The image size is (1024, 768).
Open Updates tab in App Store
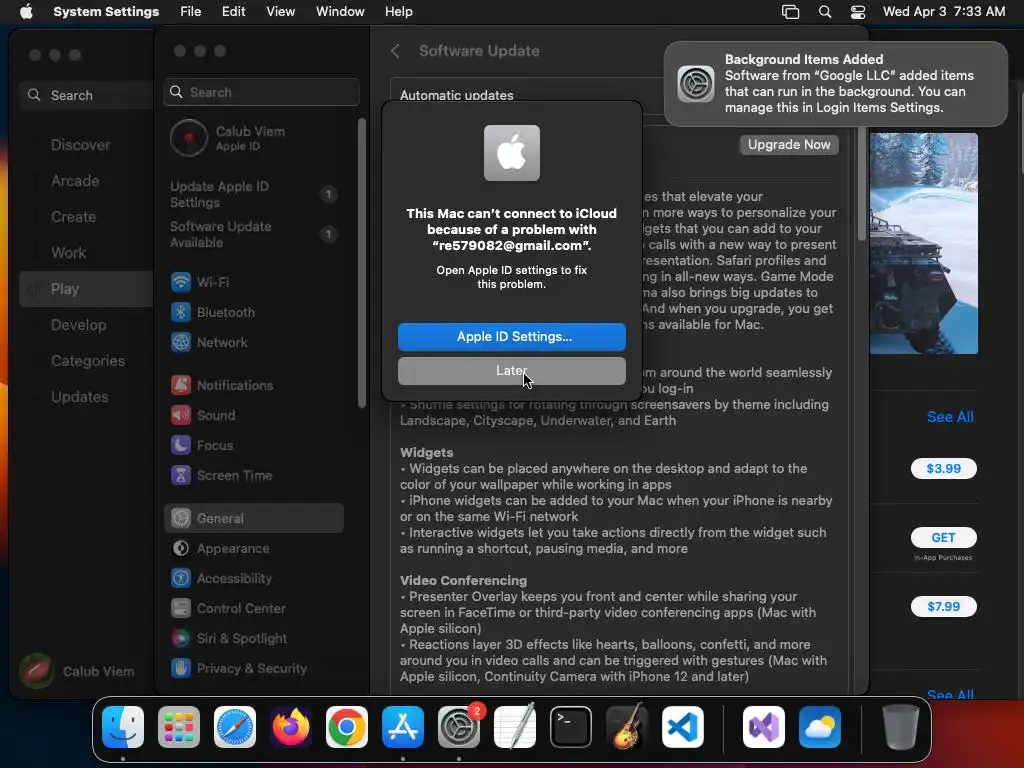coord(86,396)
